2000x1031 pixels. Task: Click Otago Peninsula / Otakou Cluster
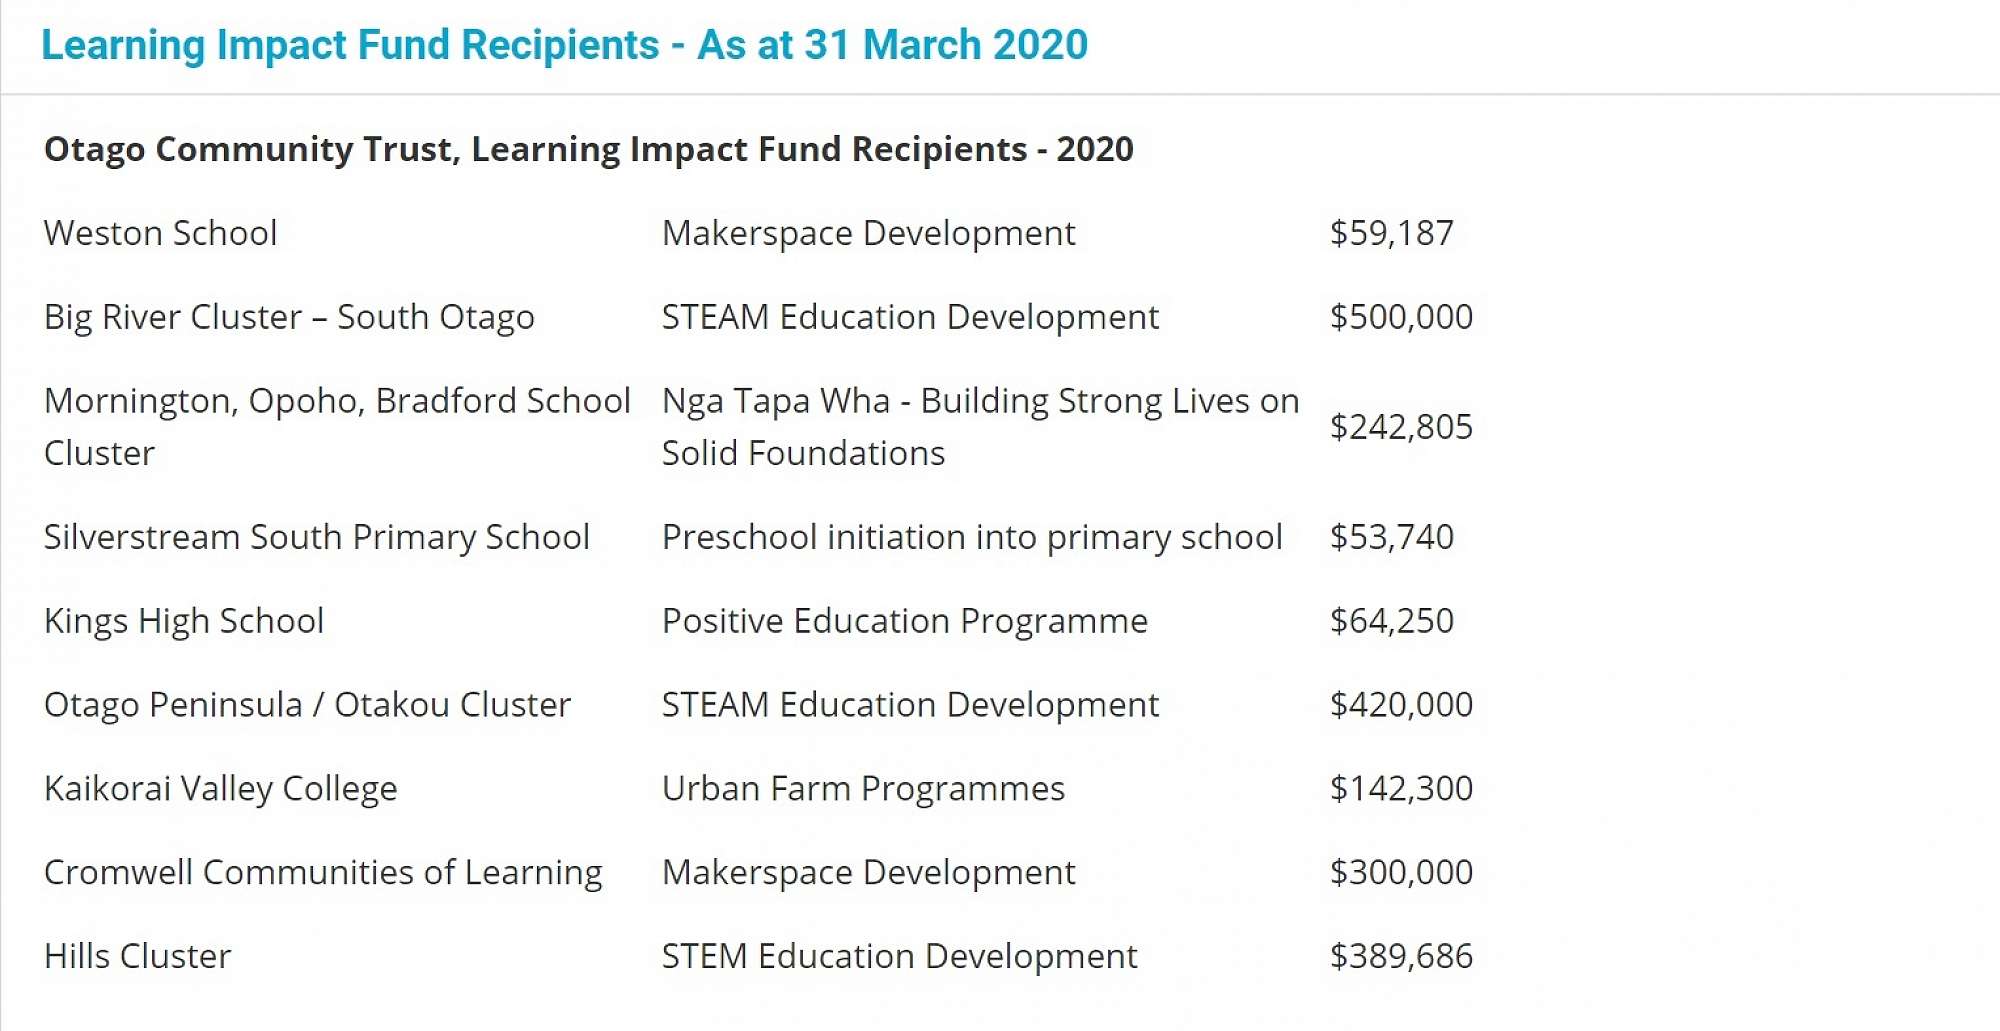coord(307,705)
